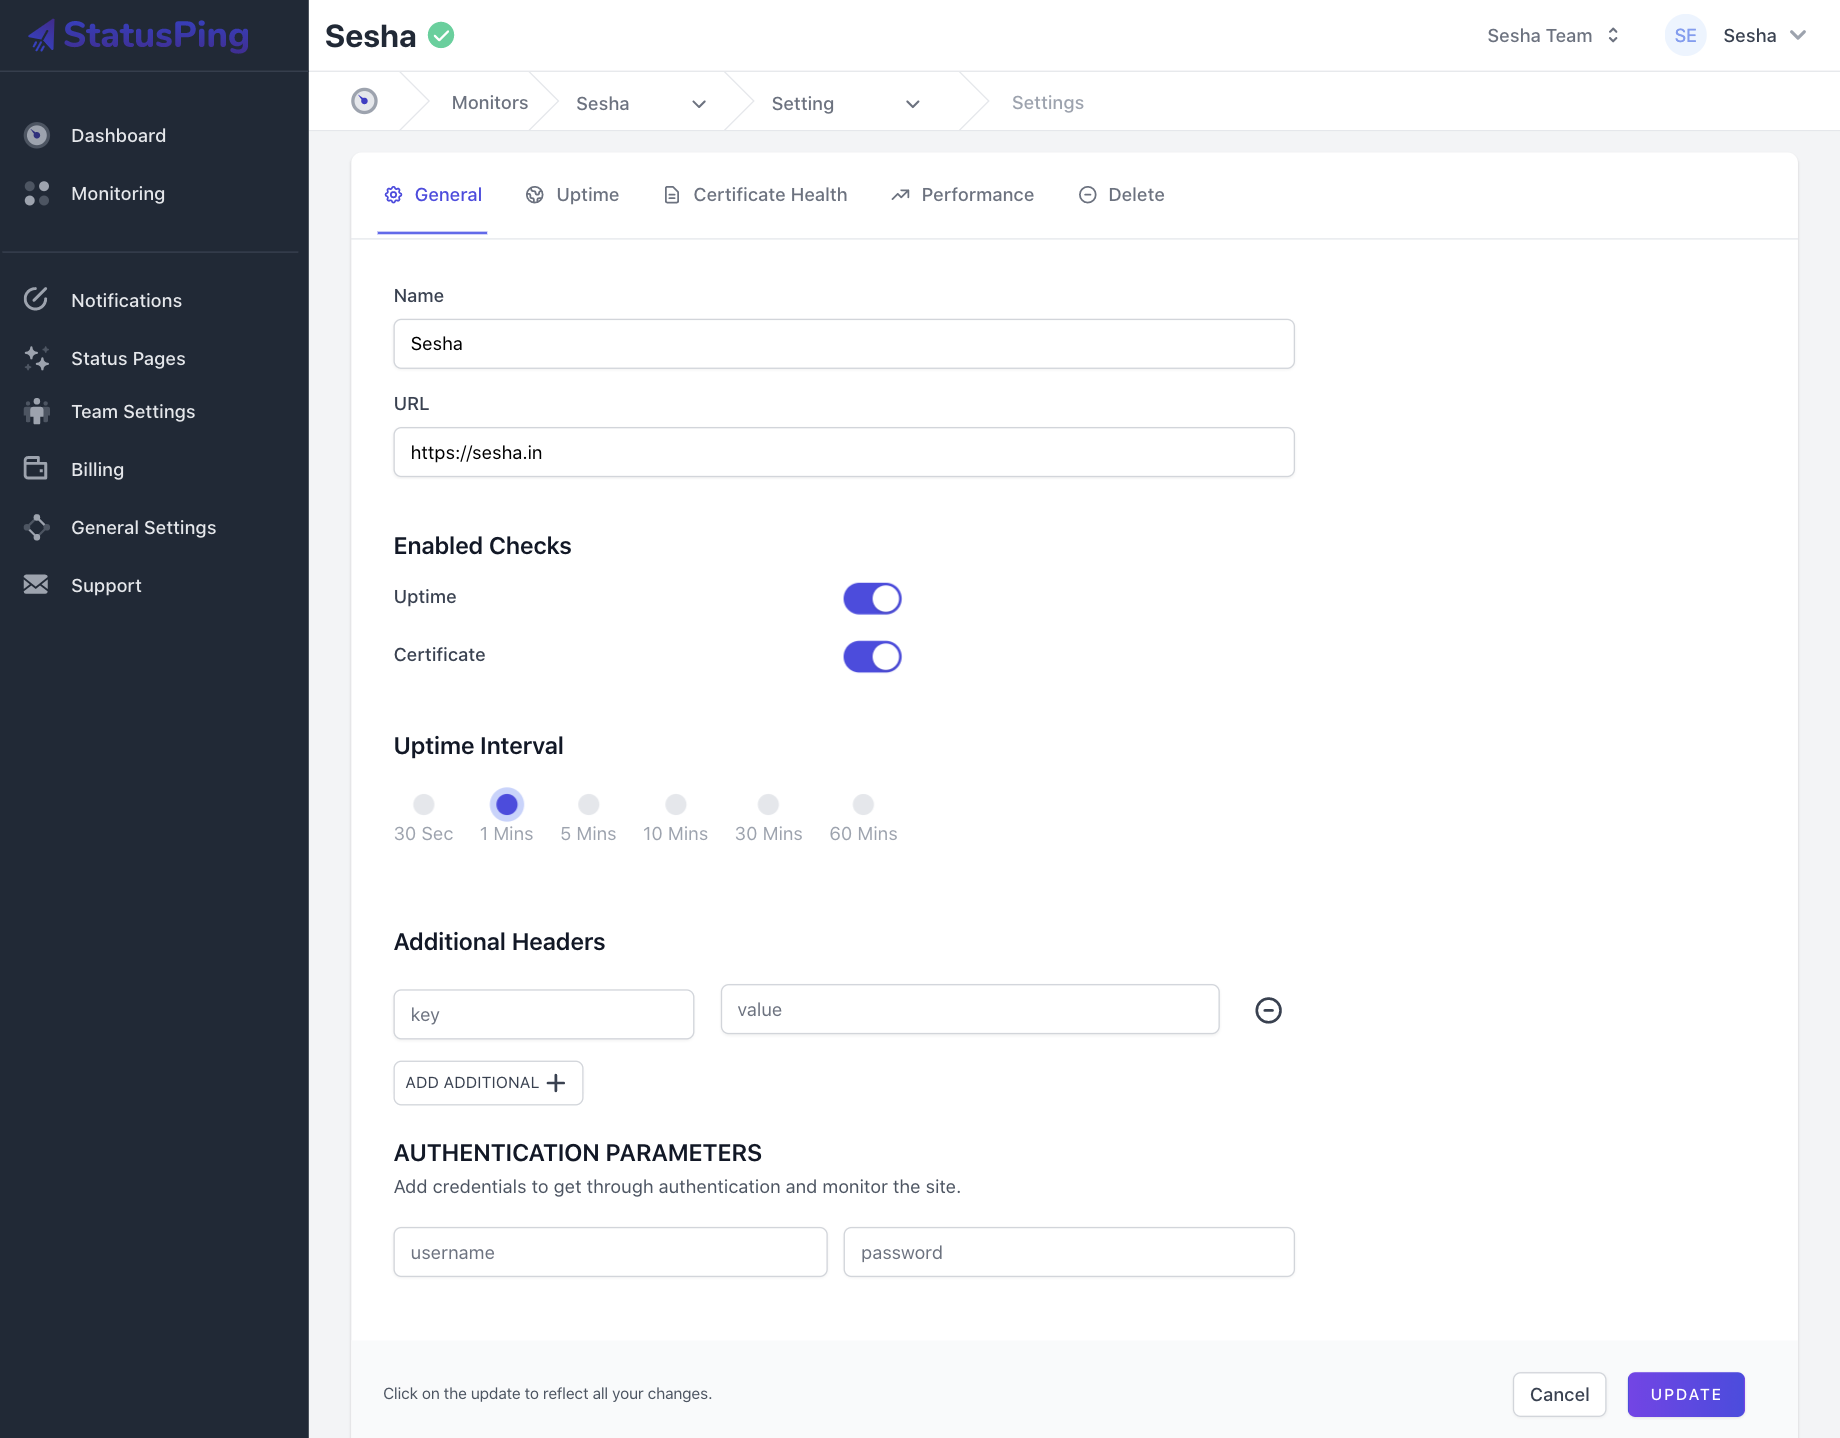Image resolution: width=1840 pixels, height=1438 pixels.
Task: Click the General Settings diamond icon
Action: 37,527
